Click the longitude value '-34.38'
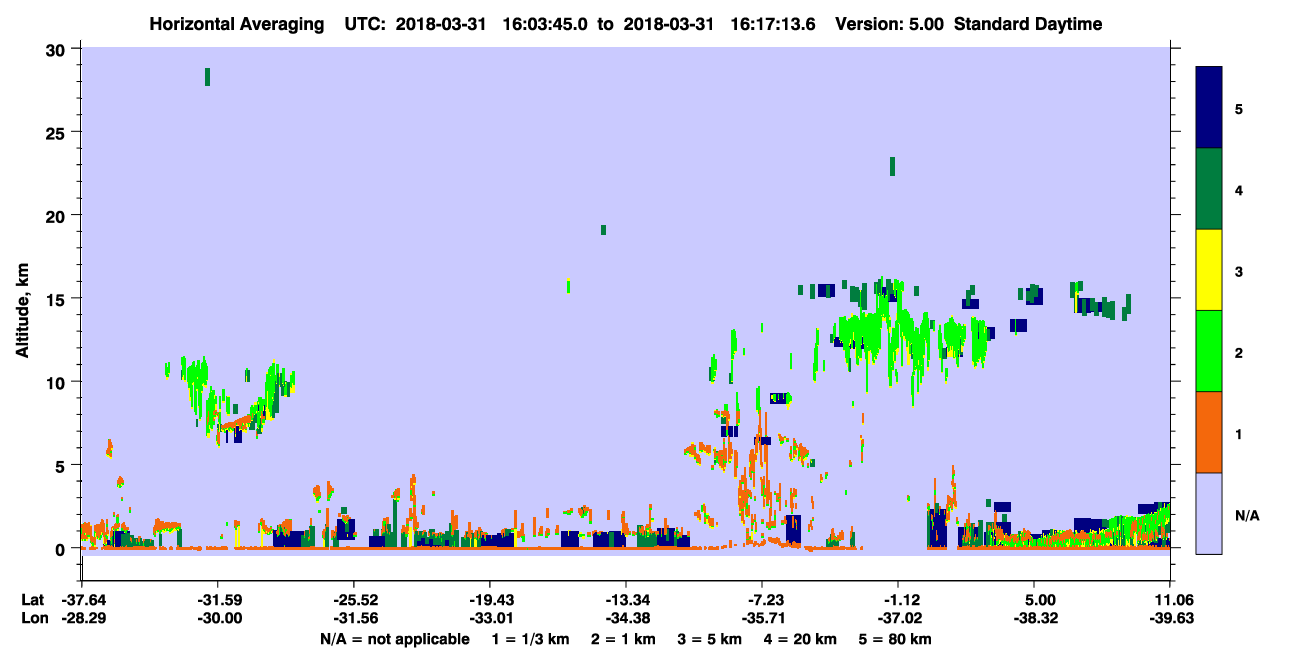1300x667 pixels. click(x=626, y=619)
